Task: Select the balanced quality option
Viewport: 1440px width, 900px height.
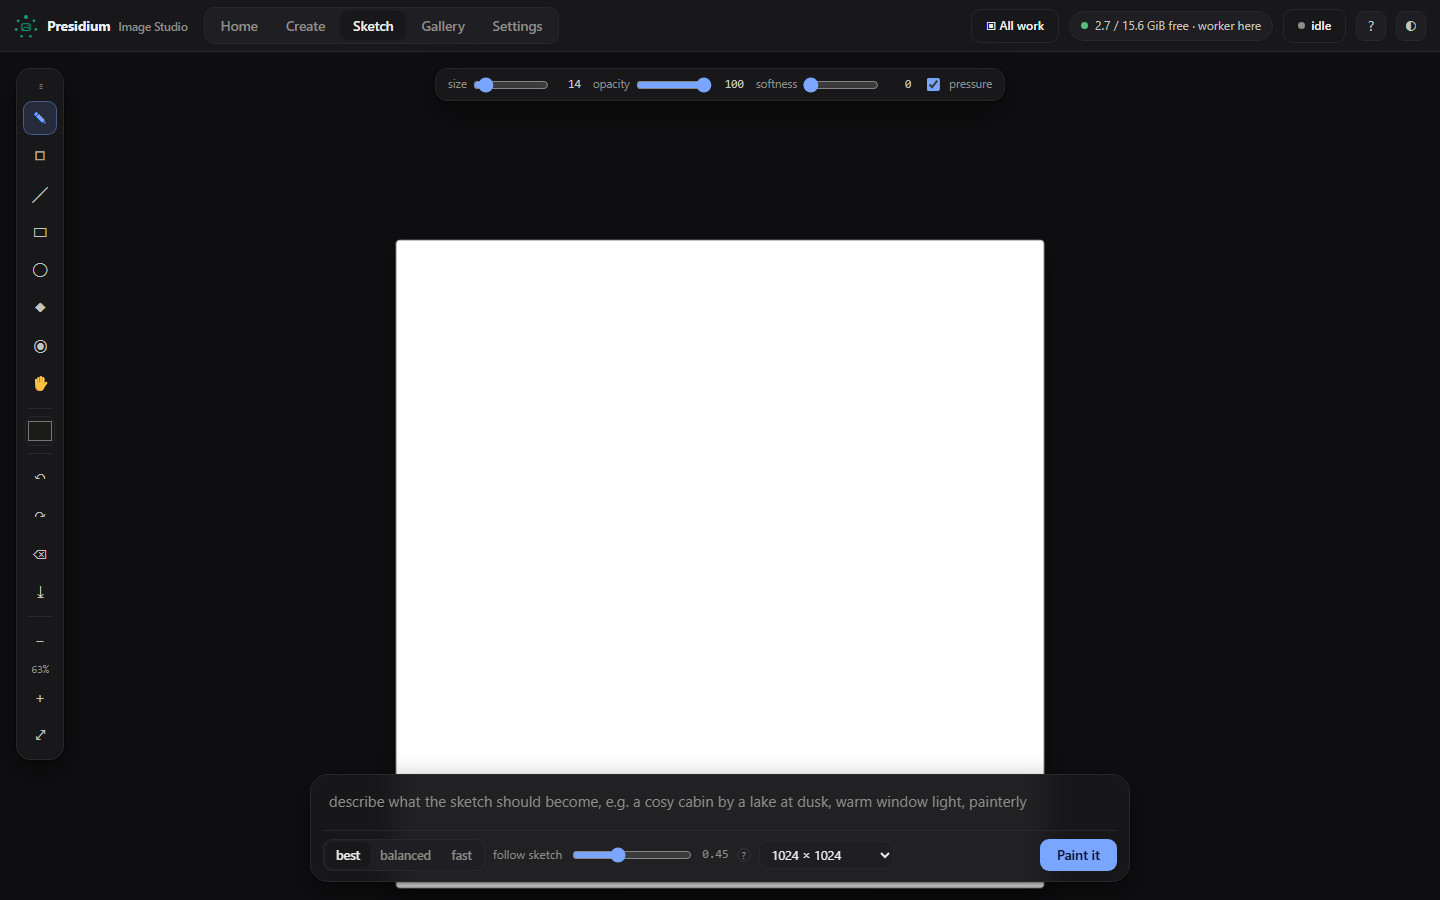Action: point(405,855)
